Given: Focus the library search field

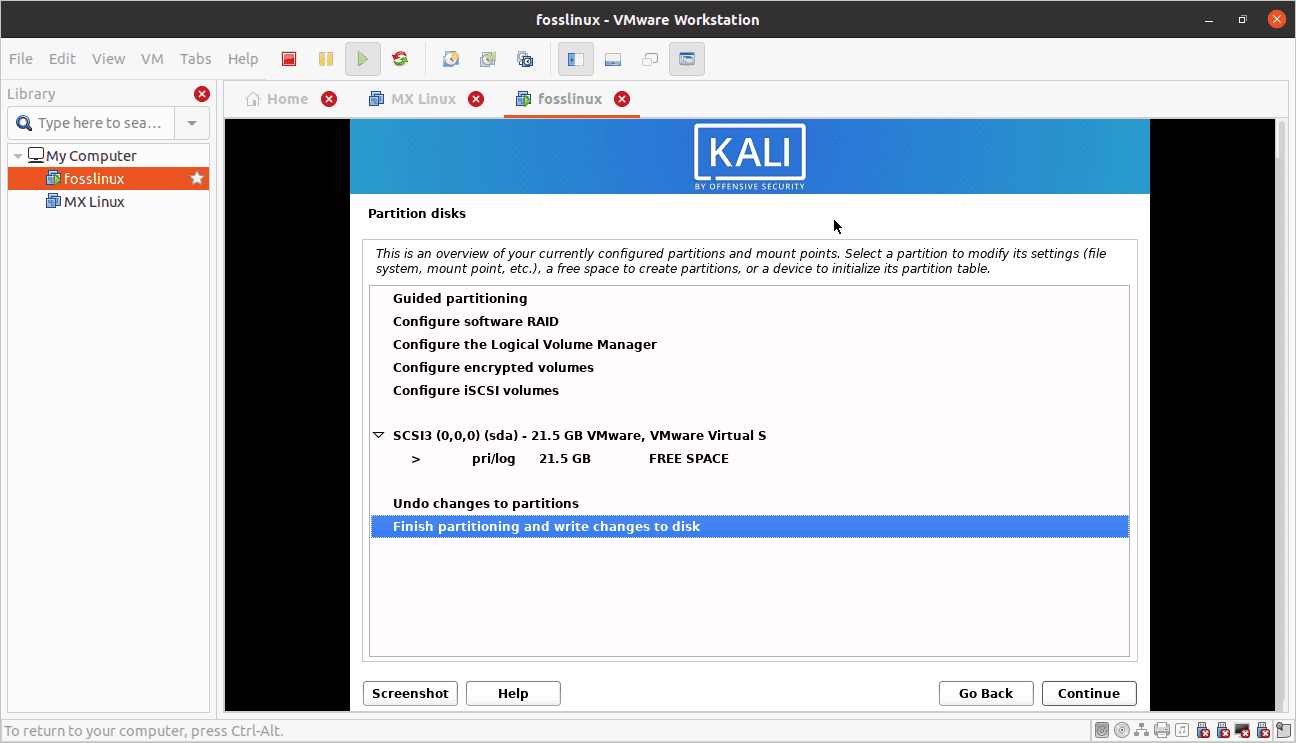Looking at the screenshot, I should (91, 123).
